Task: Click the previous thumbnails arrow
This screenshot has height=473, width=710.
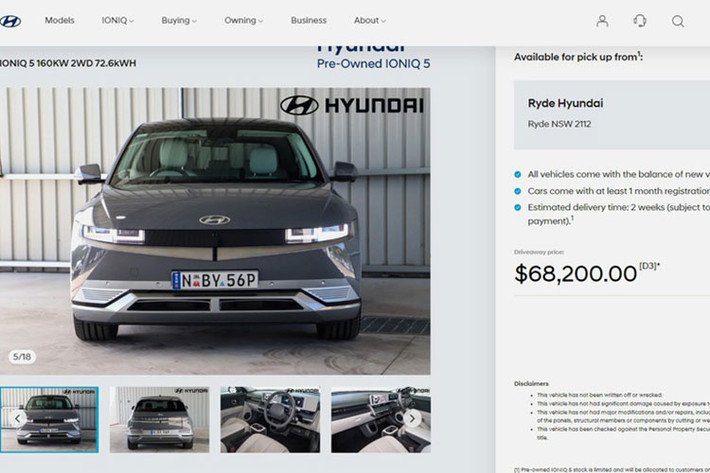Action: pos(18,419)
